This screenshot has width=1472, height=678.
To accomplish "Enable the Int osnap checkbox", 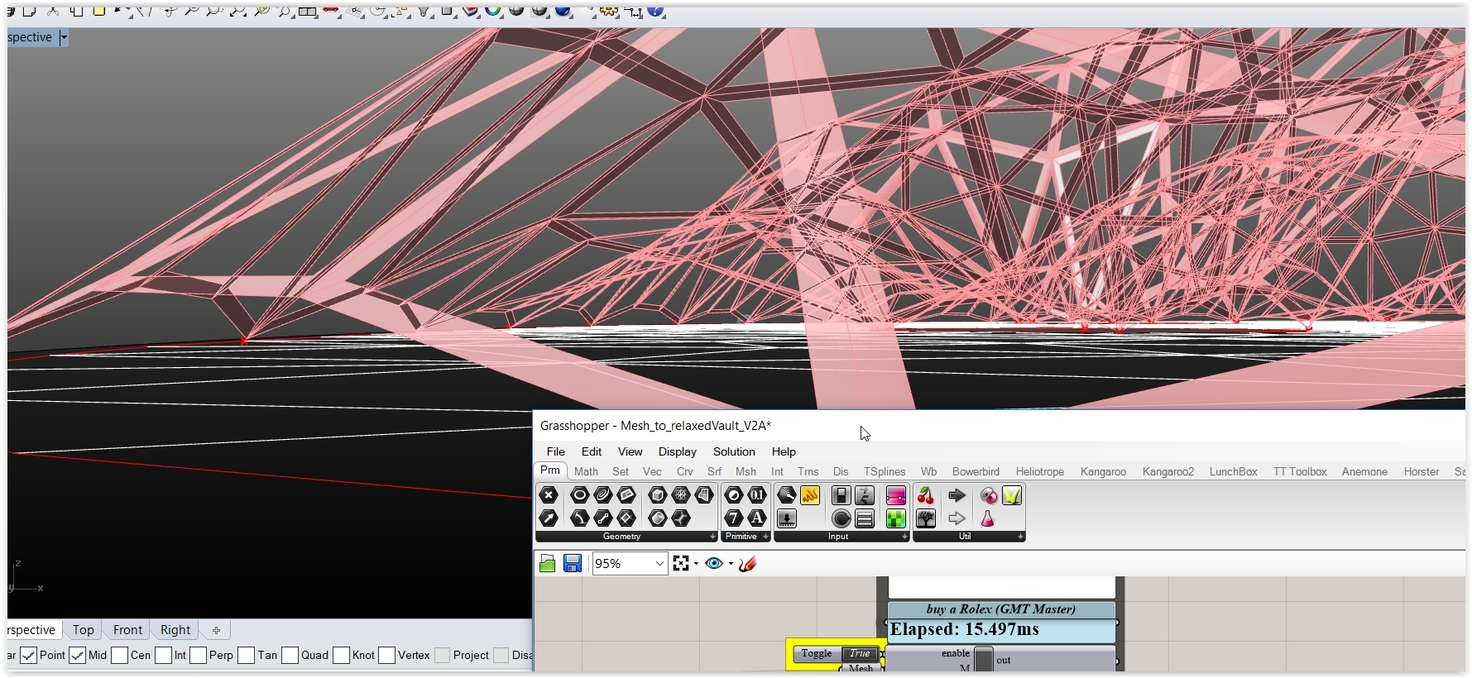I will [x=163, y=656].
